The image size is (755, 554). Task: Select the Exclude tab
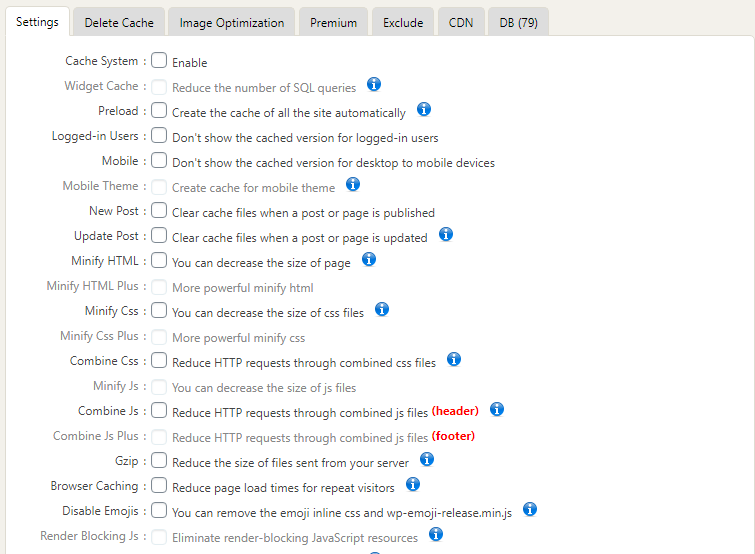[x=402, y=22]
